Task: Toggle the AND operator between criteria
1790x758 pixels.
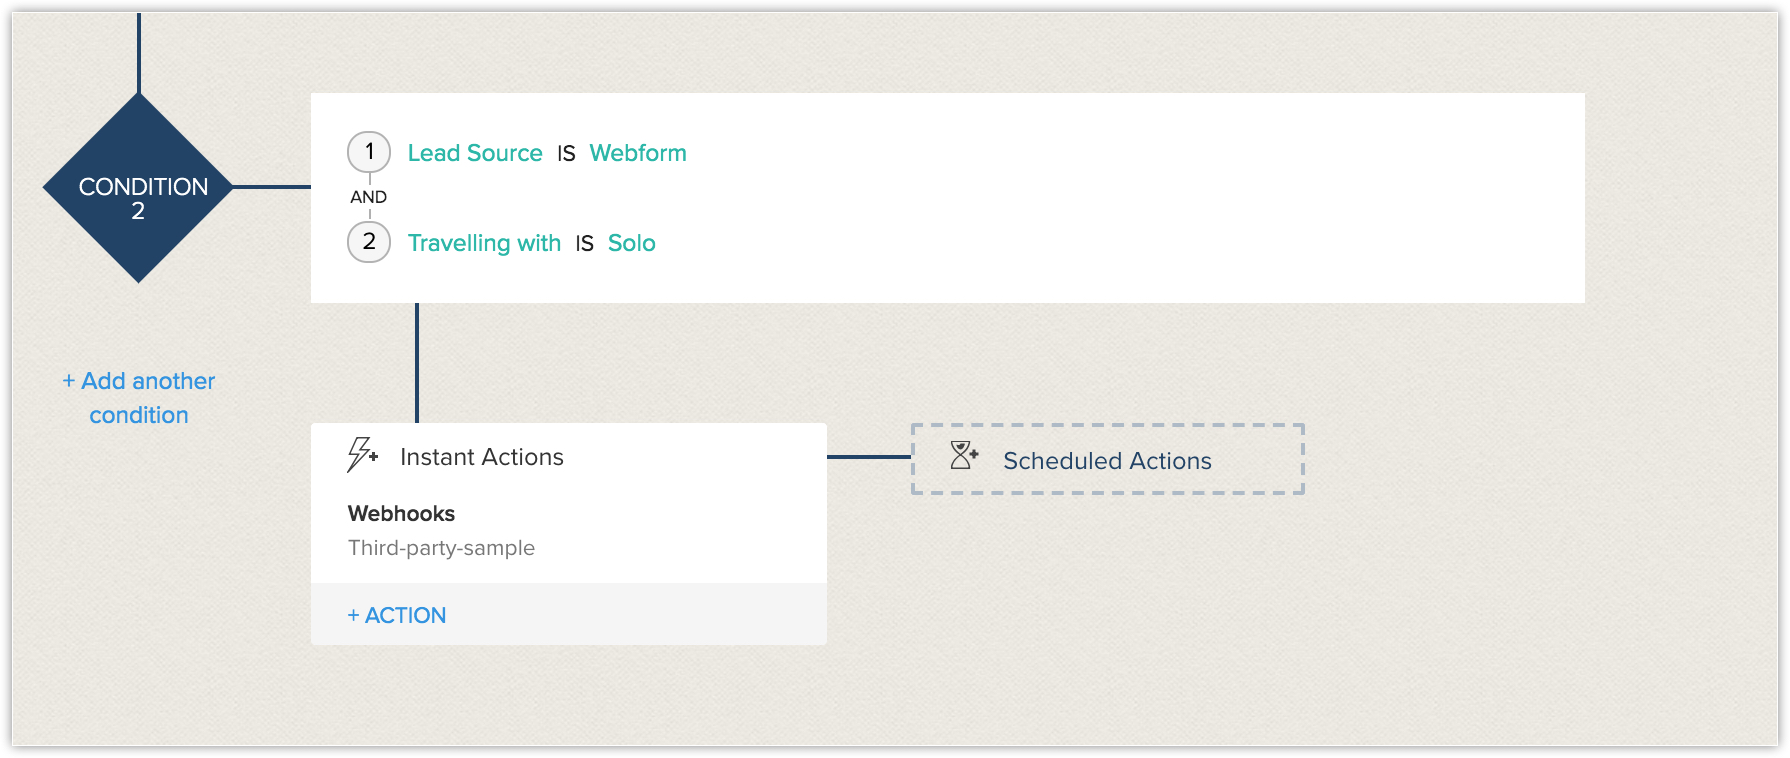Action: pos(368,197)
